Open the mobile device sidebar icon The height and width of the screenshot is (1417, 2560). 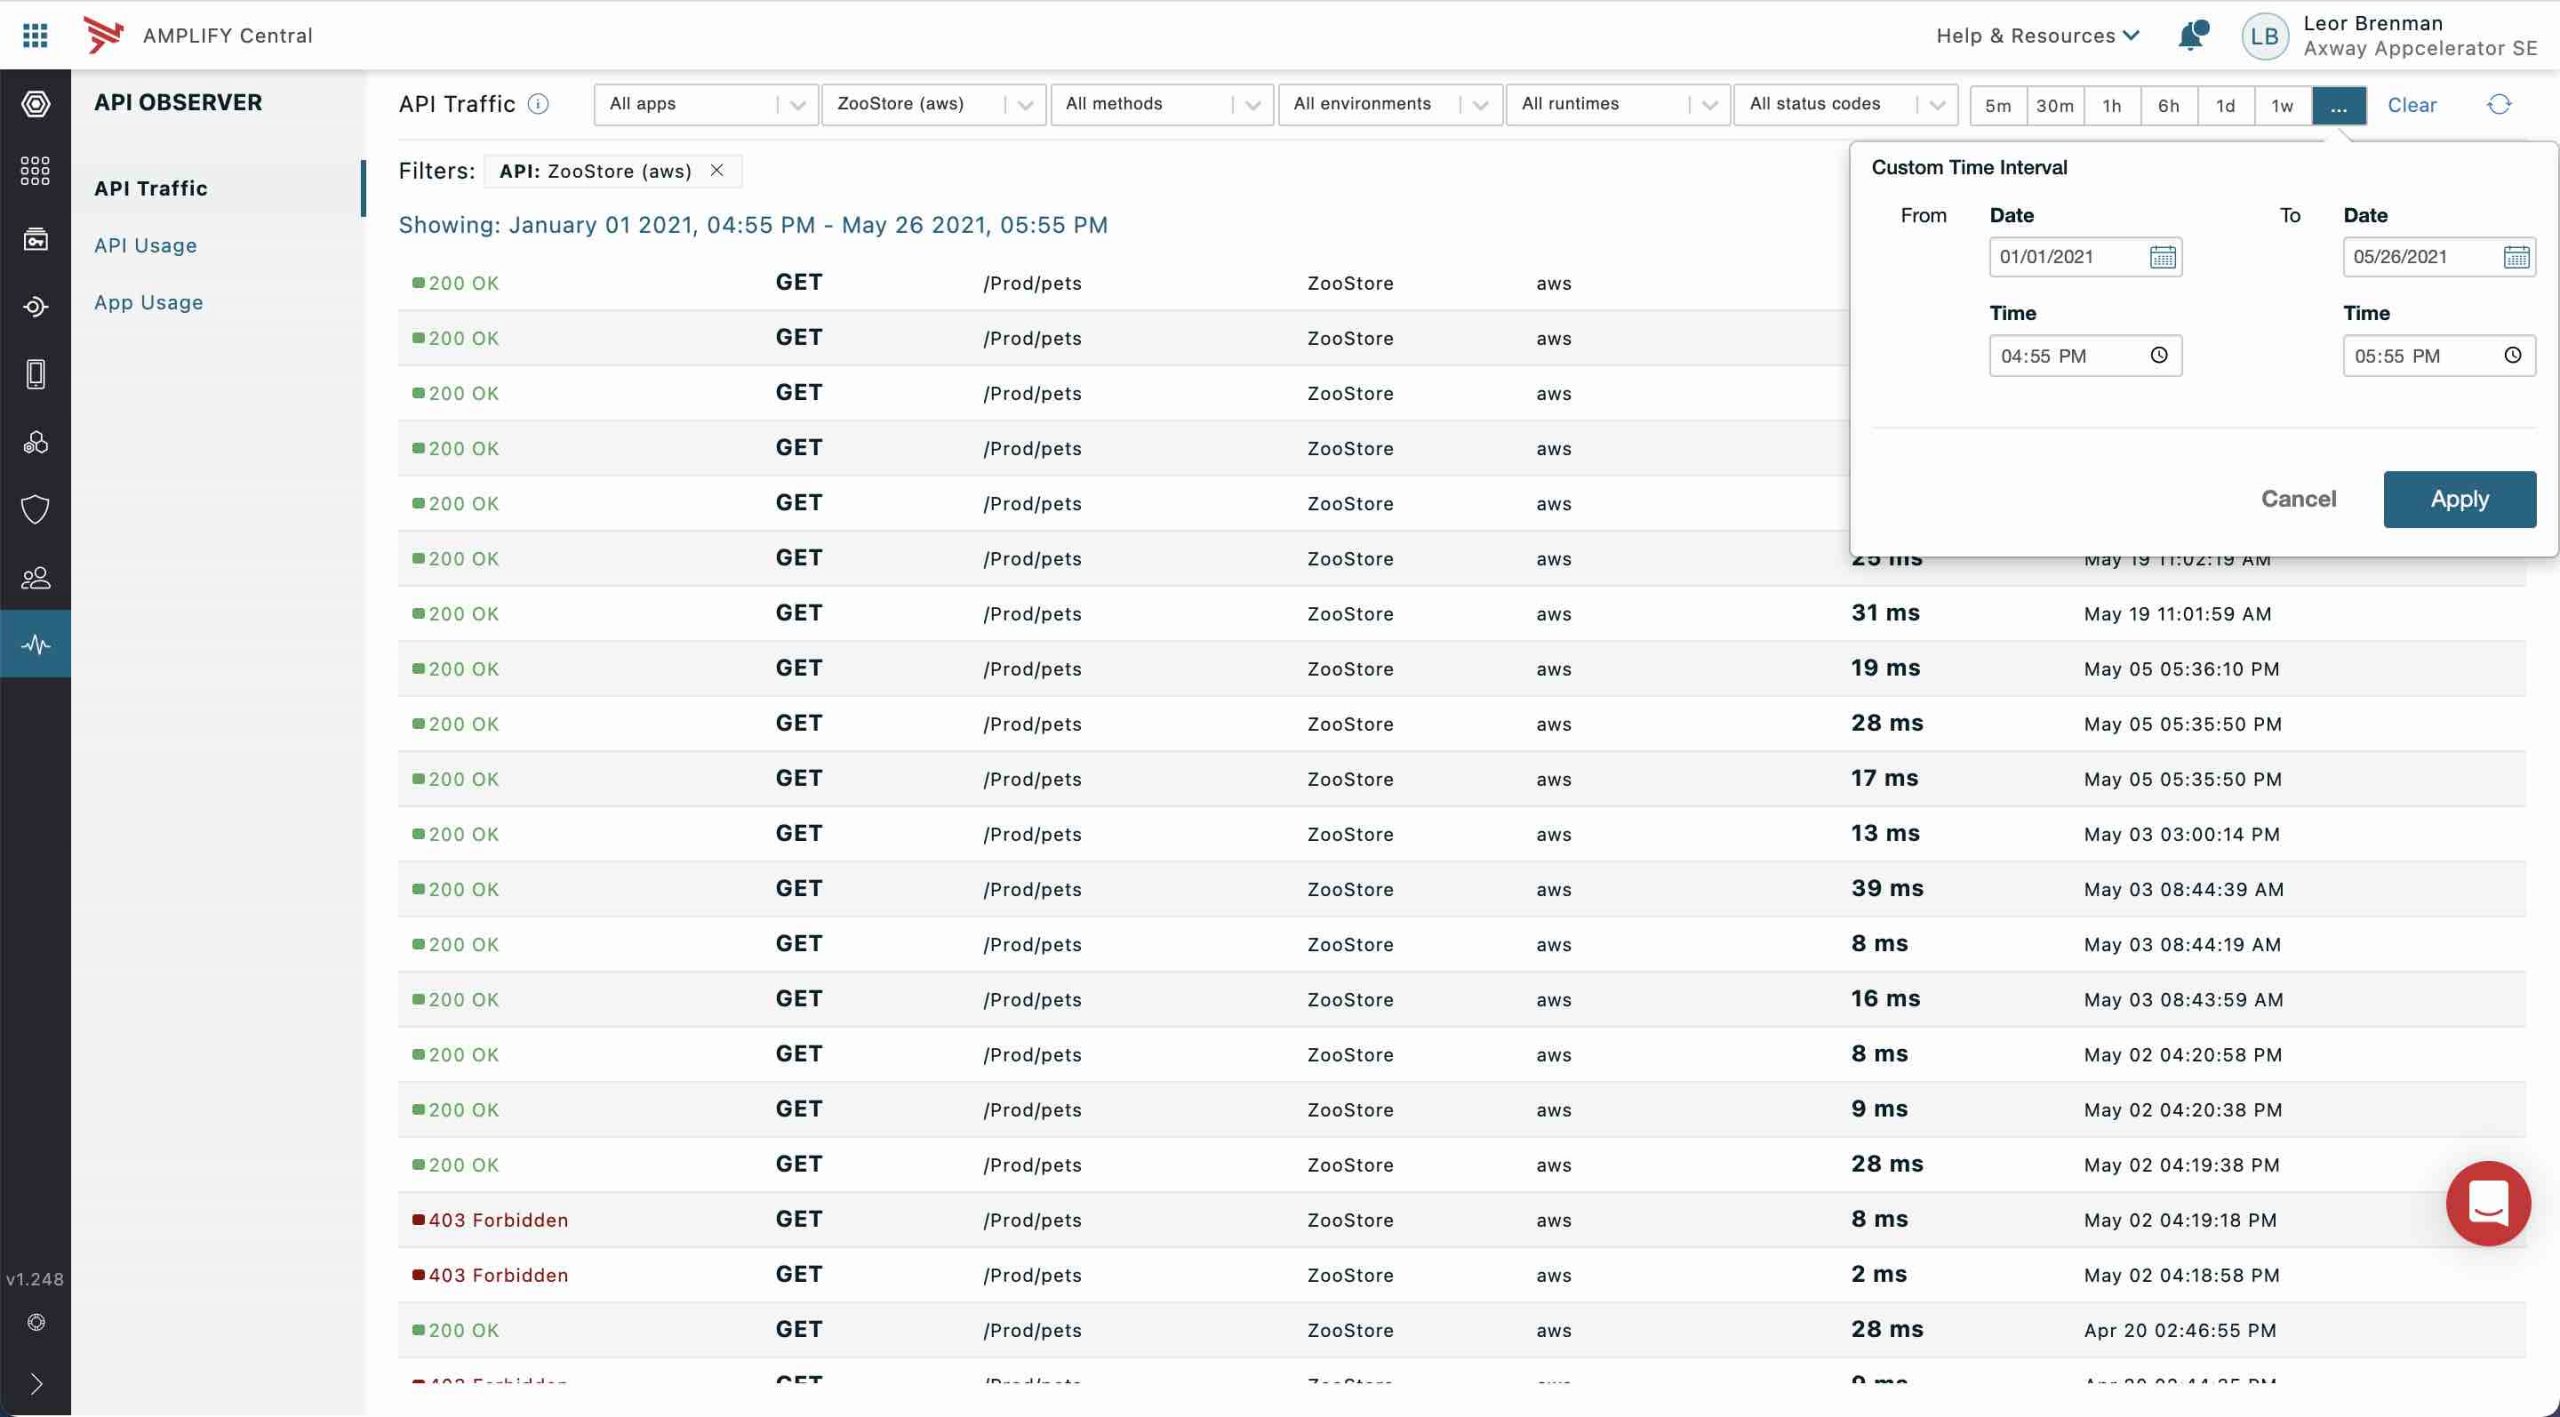(x=35, y=374)
